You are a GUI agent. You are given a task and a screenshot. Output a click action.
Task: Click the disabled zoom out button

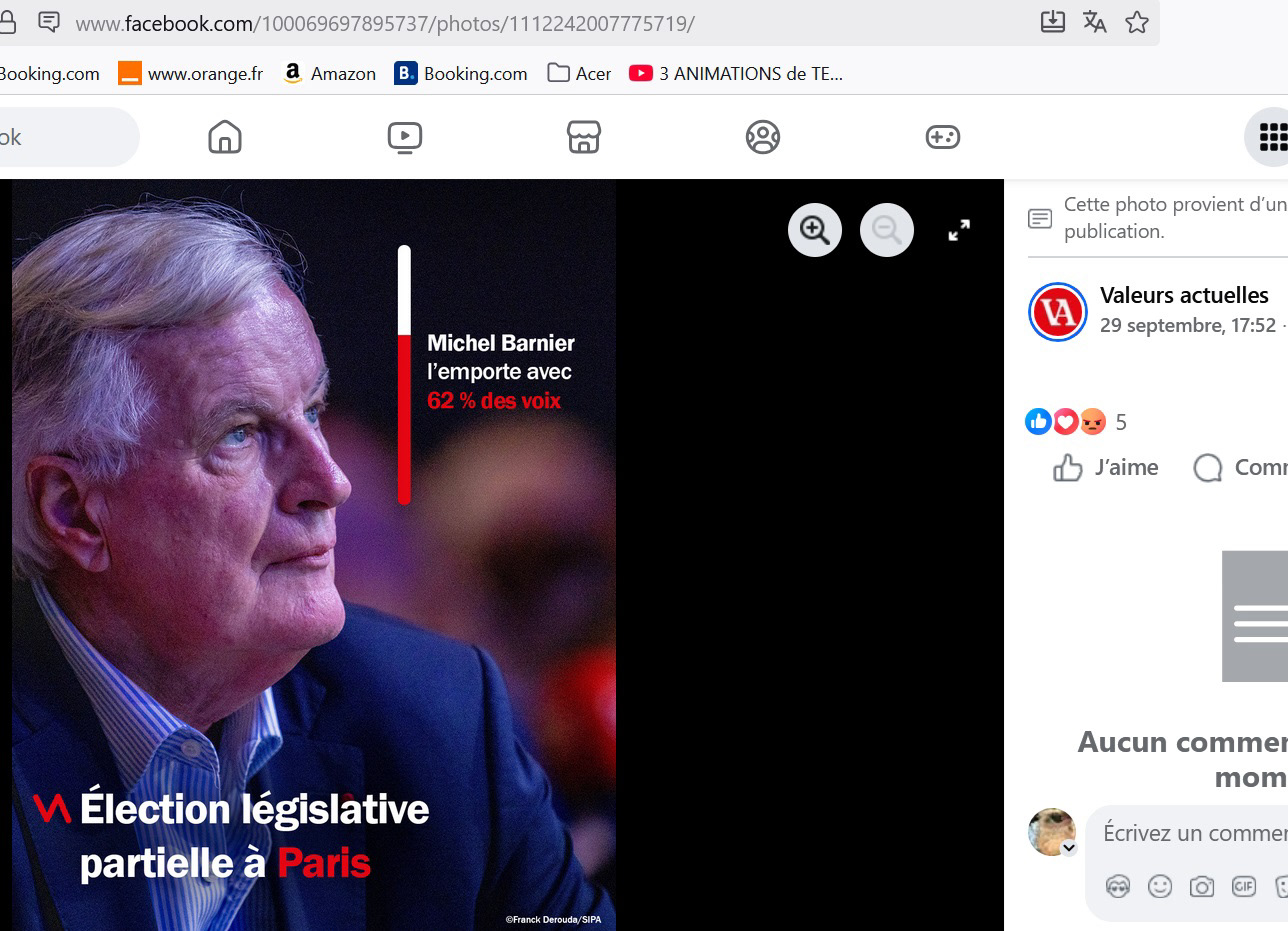[887, 230]
